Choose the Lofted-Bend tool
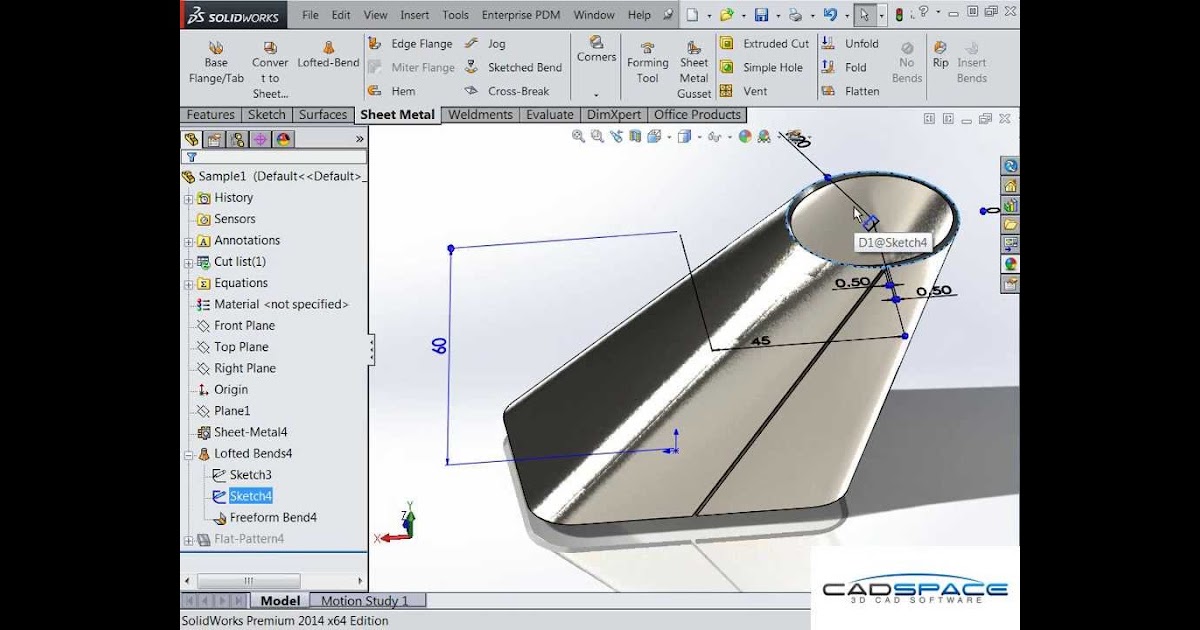 point(328,54)
